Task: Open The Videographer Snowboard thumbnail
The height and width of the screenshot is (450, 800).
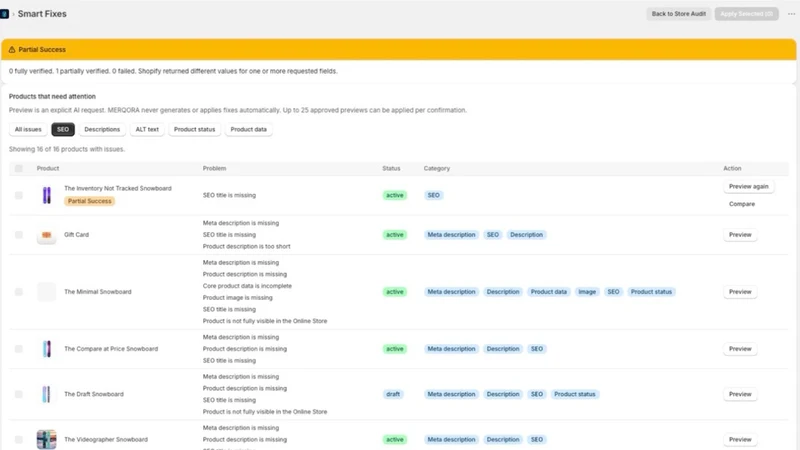Action: click(x=46, y=439)
